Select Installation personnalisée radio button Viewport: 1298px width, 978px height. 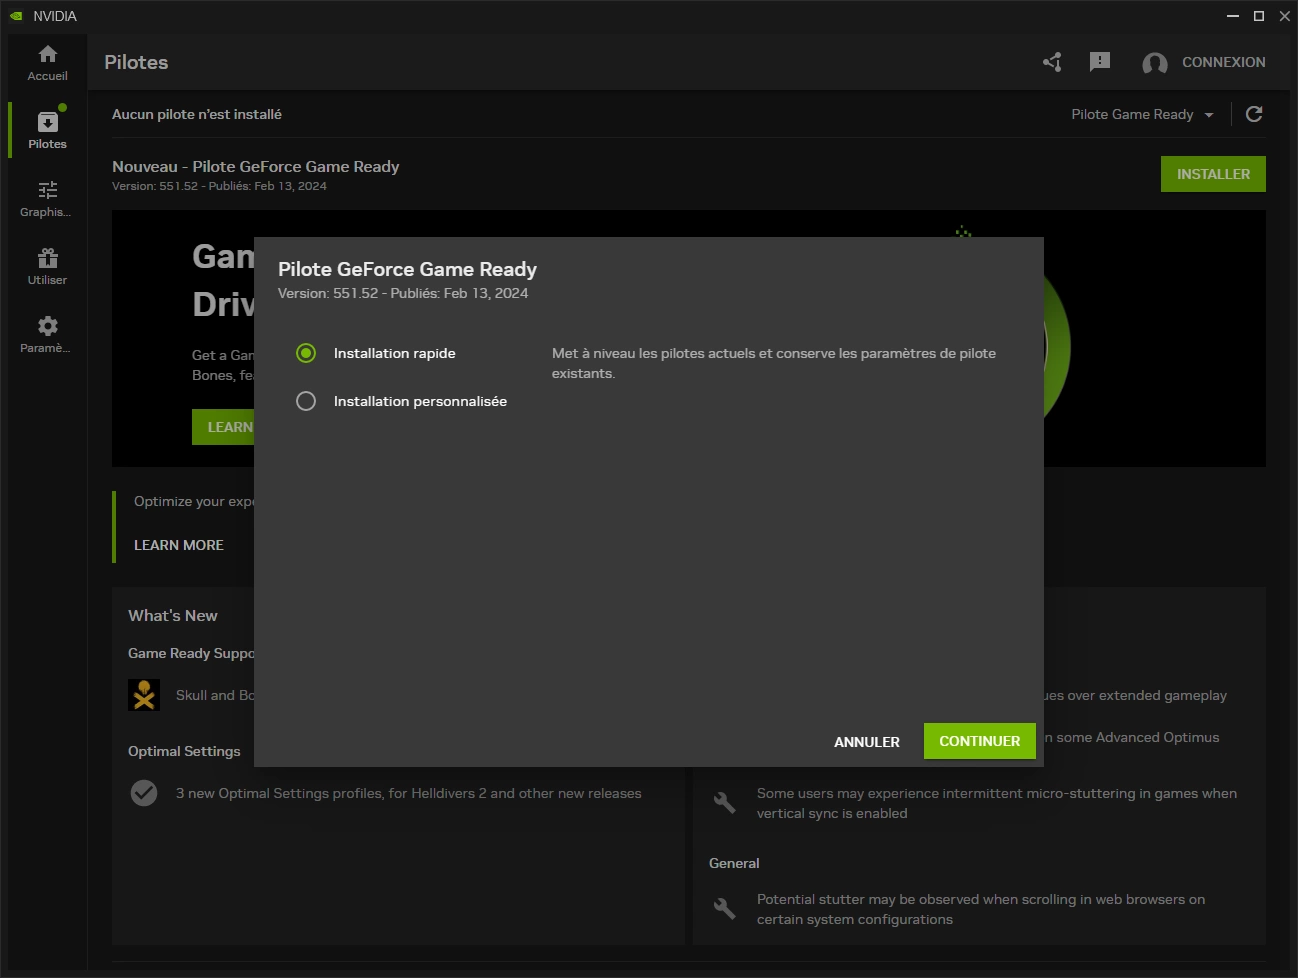pyautogui.click(x=306, y=401)
